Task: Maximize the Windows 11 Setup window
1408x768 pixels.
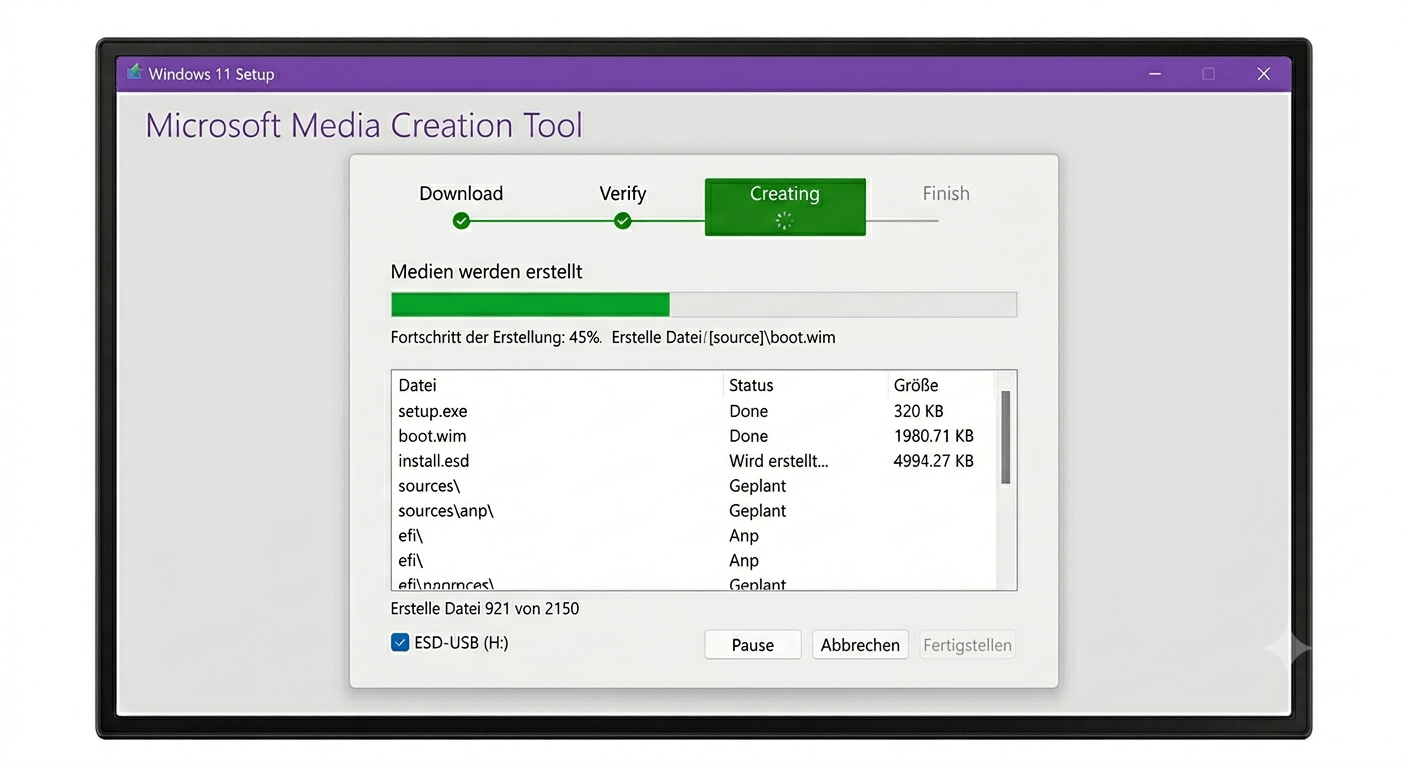Action: click(1209, 74)
